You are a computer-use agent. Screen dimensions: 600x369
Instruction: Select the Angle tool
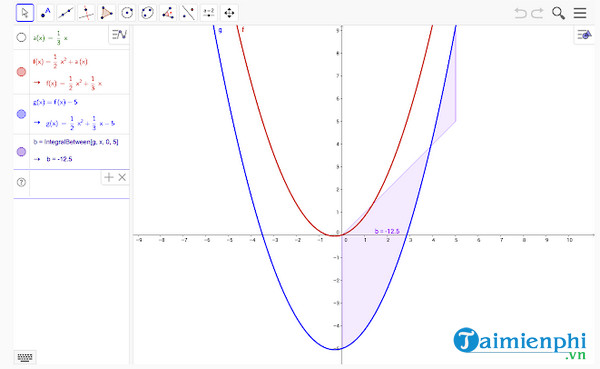click(168, 13)
